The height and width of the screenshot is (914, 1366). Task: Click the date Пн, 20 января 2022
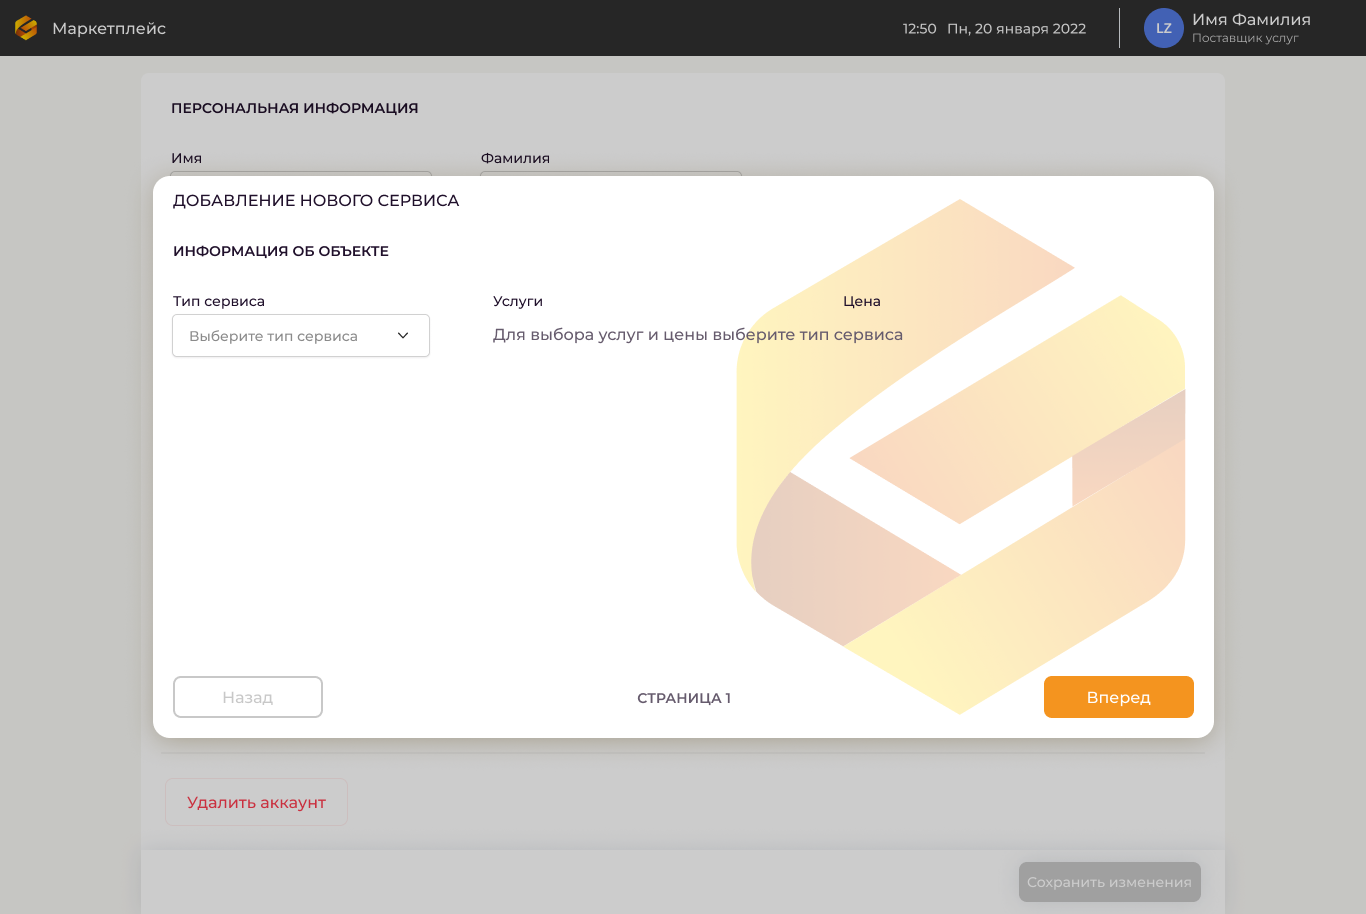[1016, 28]
